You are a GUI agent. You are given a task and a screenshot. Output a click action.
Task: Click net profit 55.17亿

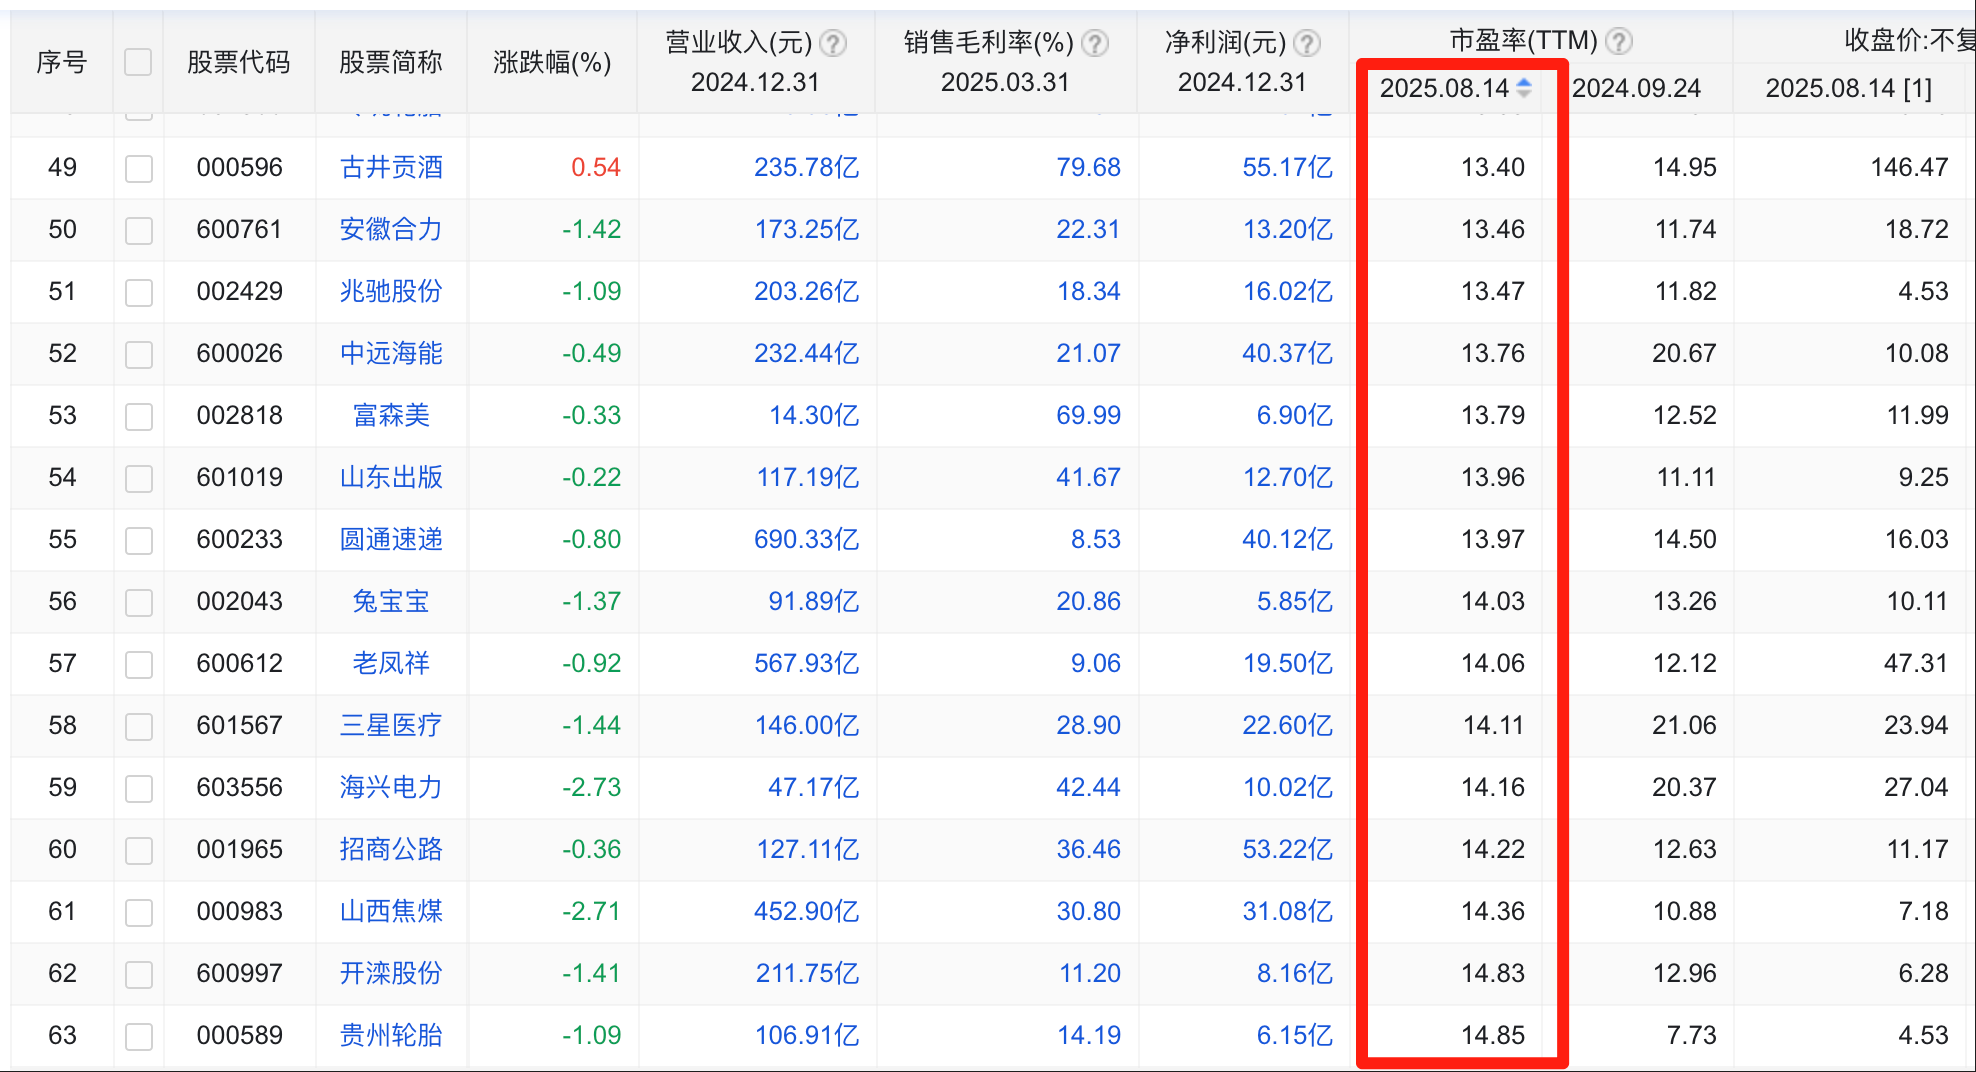(x=1288, y=167)
